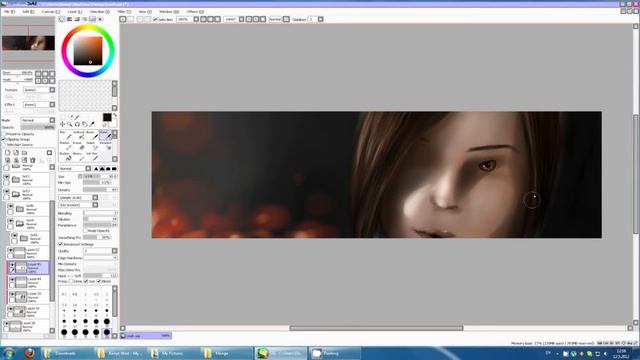This screenshot has width=640, height=360.
Task: Choose the Rotate view tool
Action: pyautogui.click(x=77, y=124)
